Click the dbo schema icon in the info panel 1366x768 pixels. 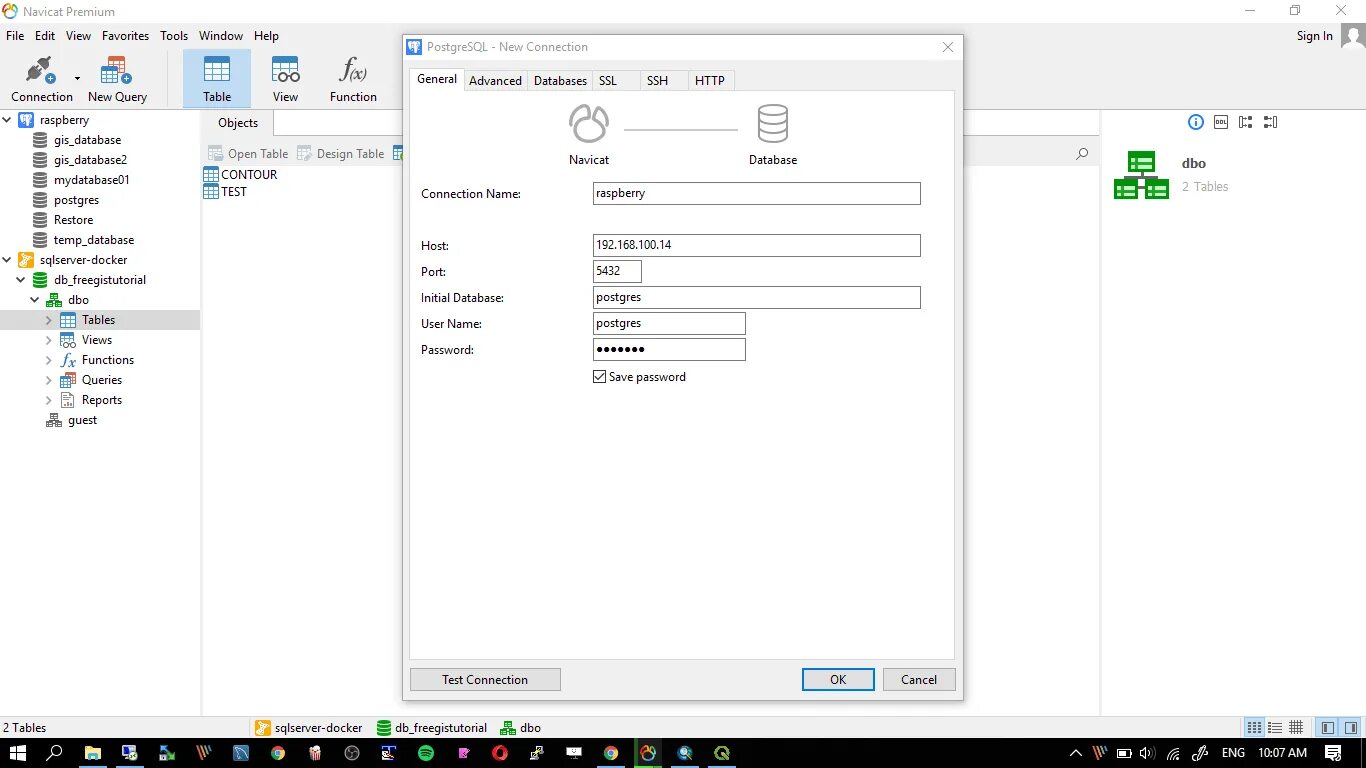coord(1141,175)
